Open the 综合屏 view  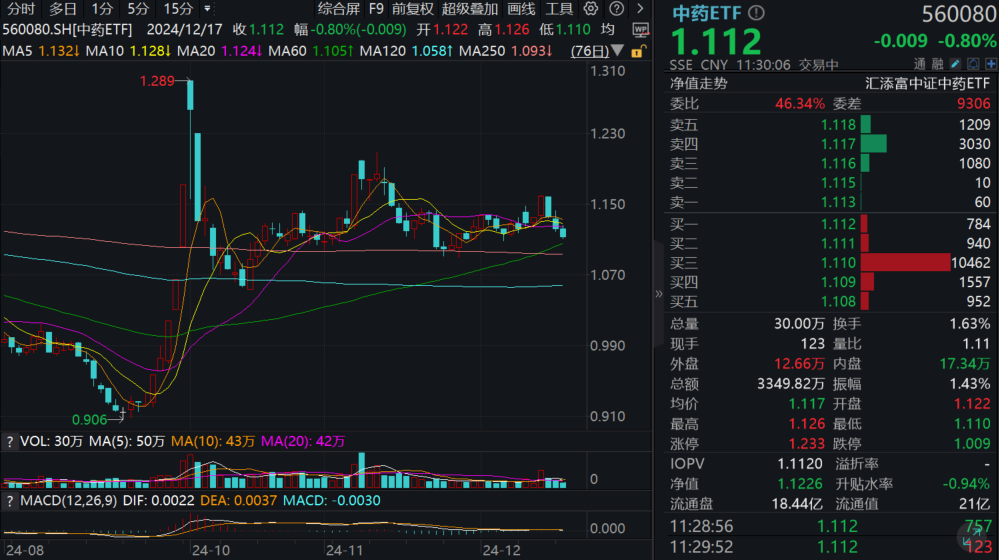pyautogui.click(x=338, y=9)
